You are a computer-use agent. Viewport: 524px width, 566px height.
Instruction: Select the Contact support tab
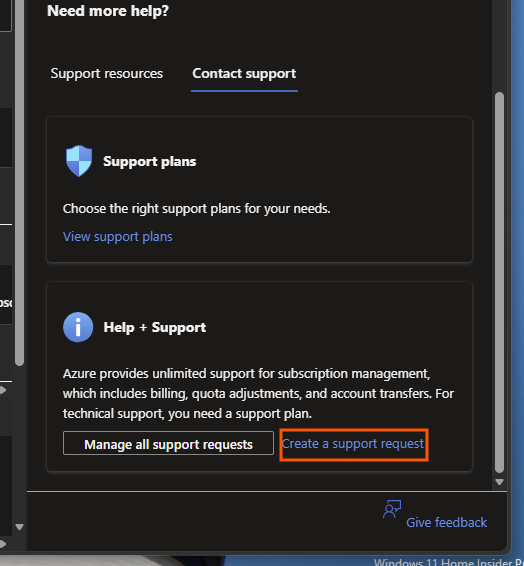click(244, 74)
